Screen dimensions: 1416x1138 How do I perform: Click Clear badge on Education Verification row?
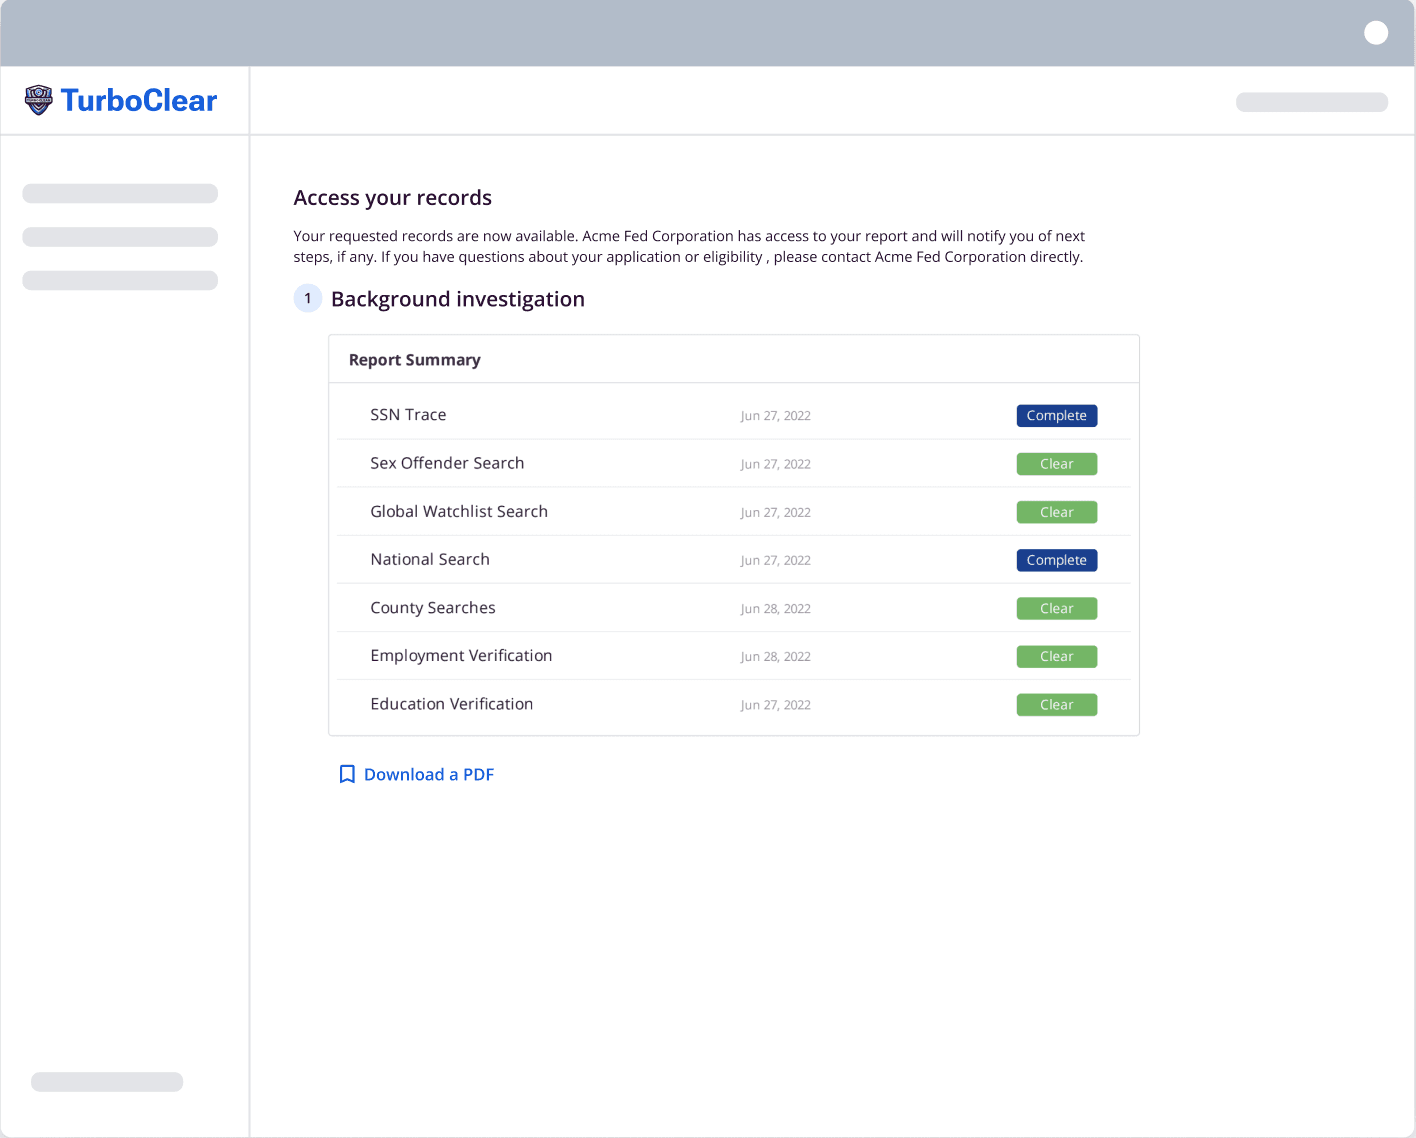(x=1056, y=705)
